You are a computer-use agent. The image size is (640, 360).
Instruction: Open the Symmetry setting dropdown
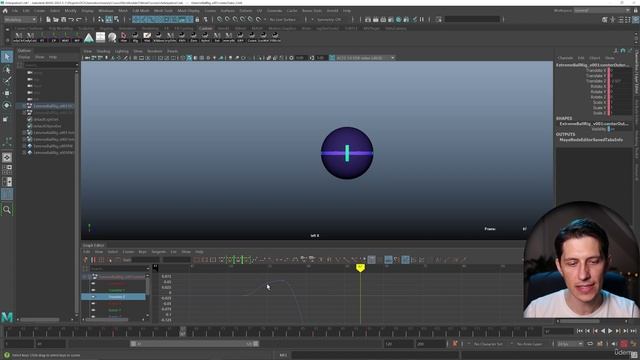(x=330, y=19)
